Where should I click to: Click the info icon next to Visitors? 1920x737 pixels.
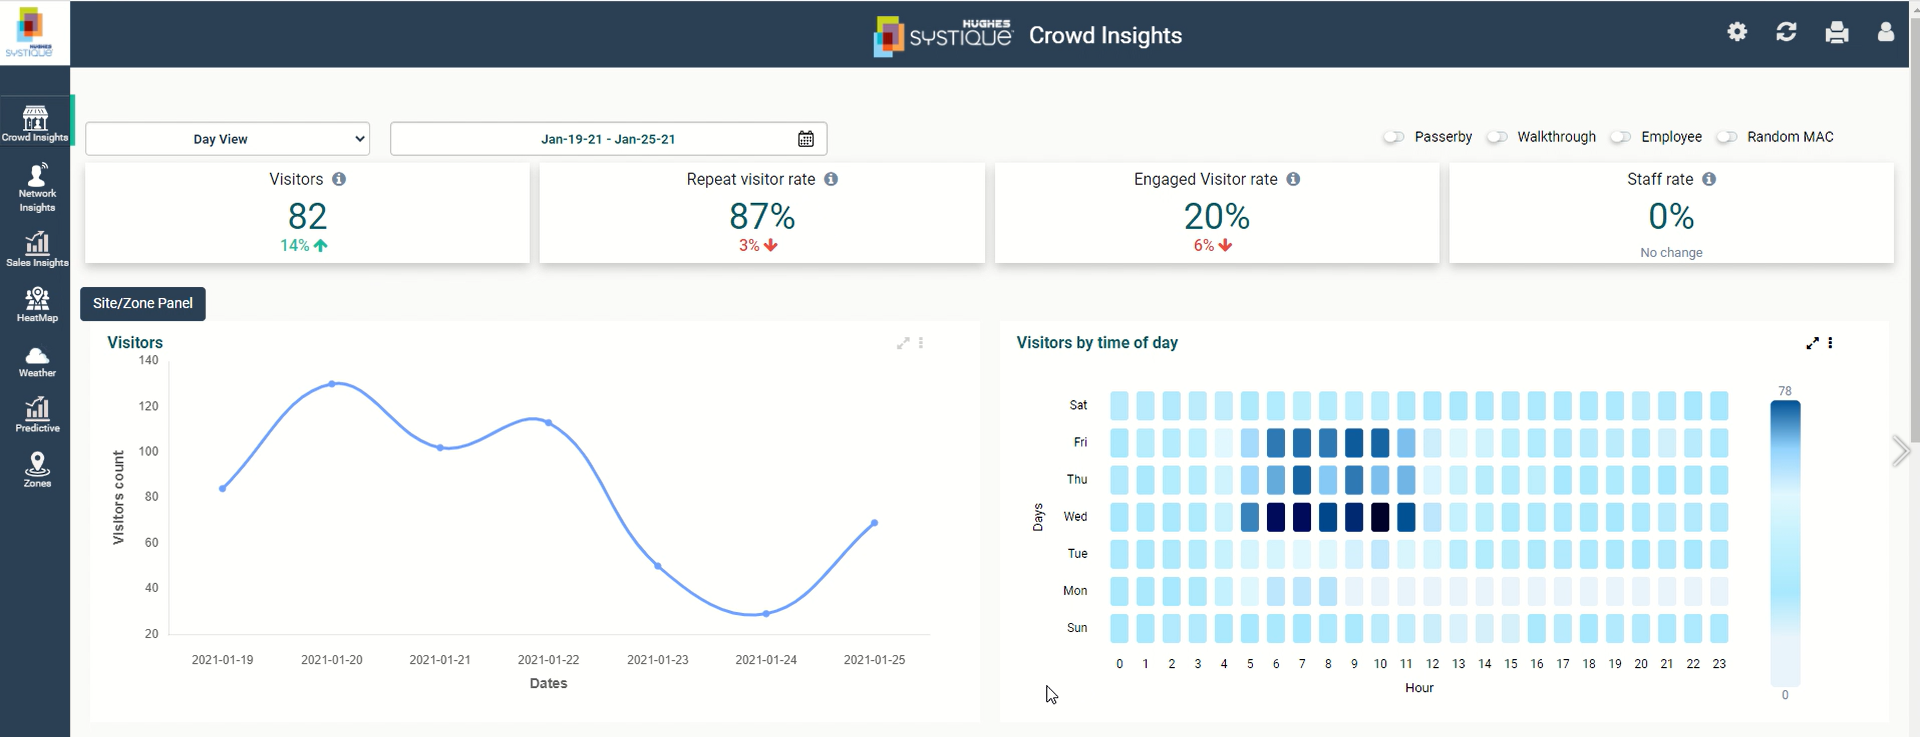tap(339, 179)
